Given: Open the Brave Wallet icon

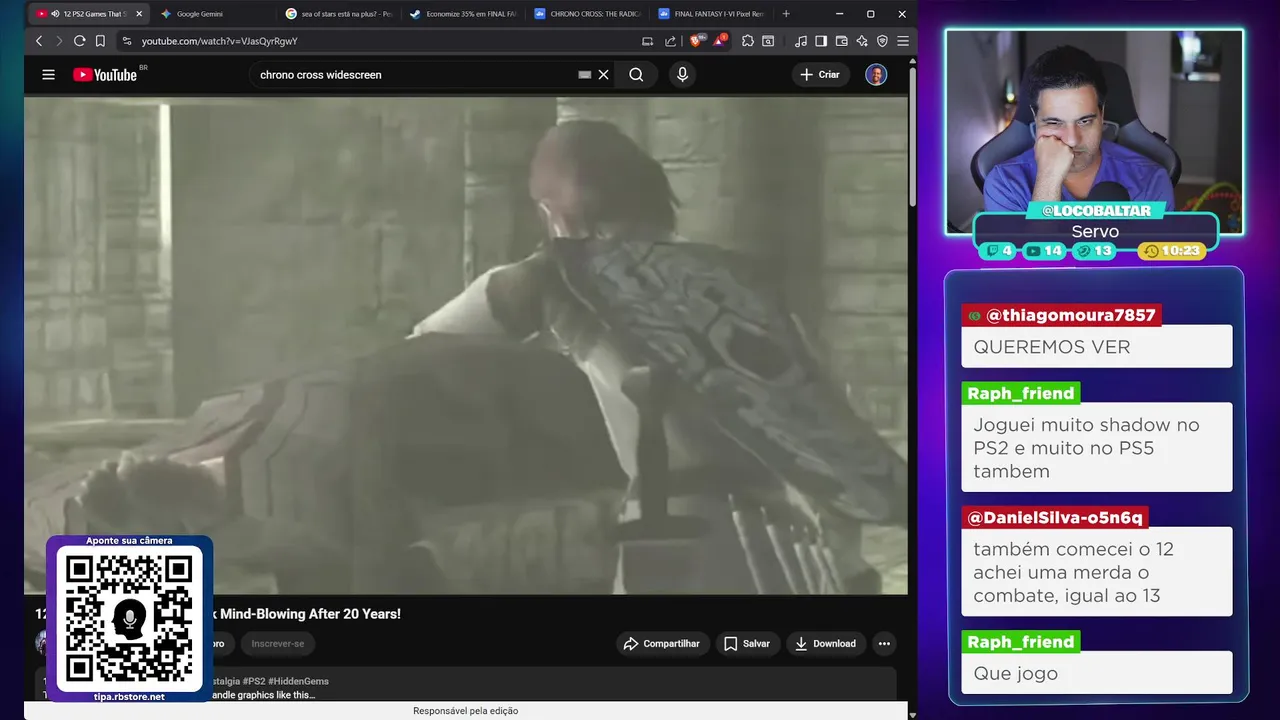Looking at the screenshot, I should [842, 41].
